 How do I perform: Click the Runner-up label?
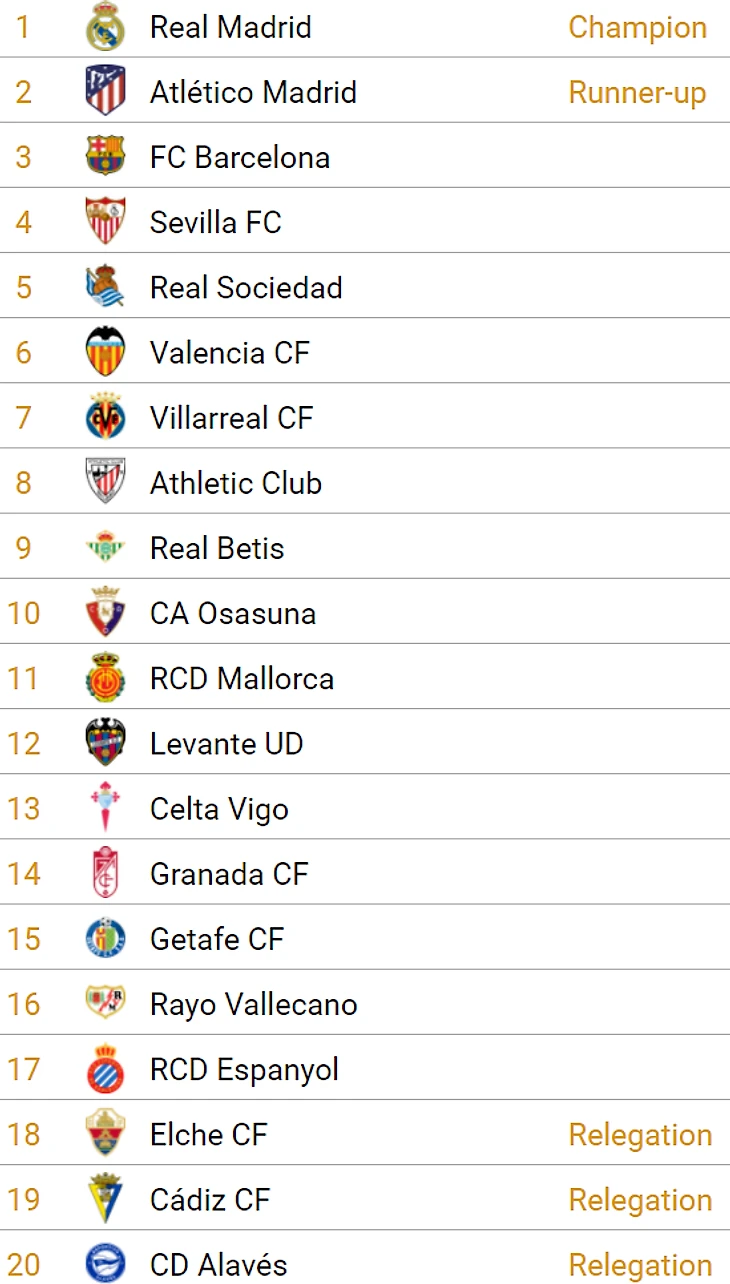pos(638,92)
